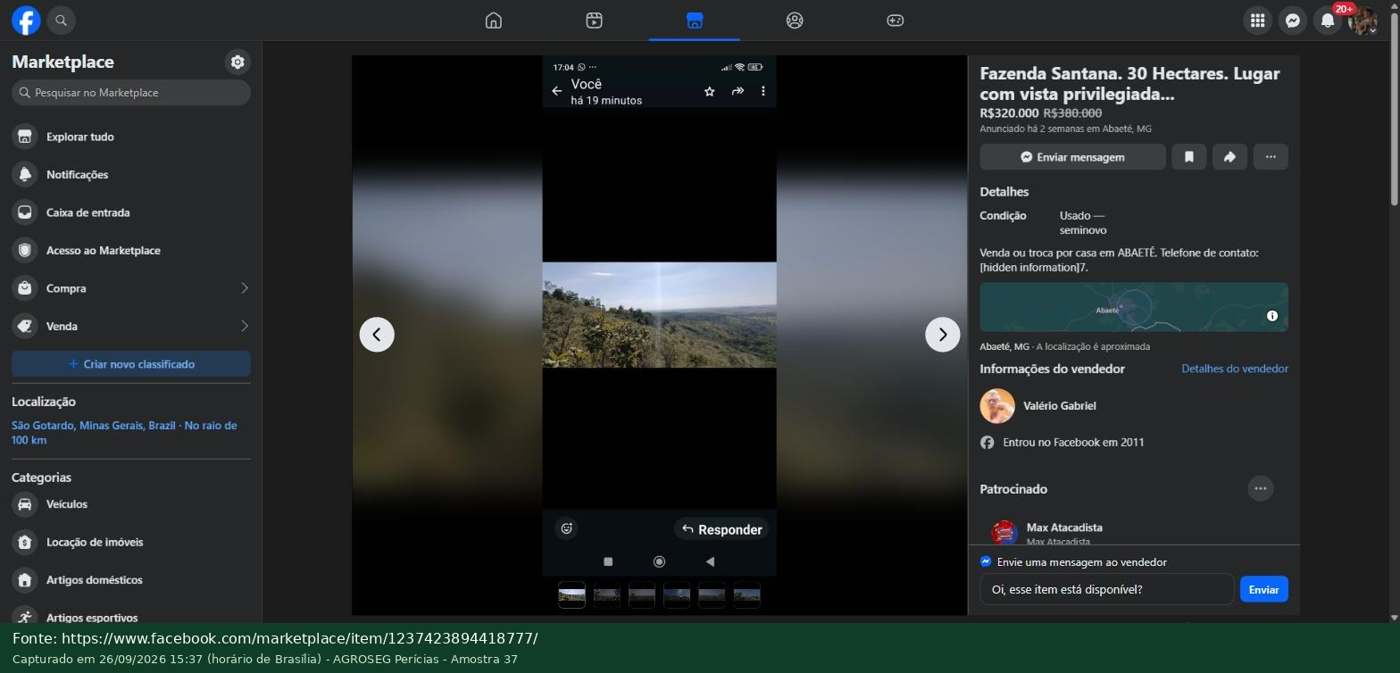Open the notifications bell with 20+ badge
This screenshot has width=1400, height=673.
(x=1327, y=20)
